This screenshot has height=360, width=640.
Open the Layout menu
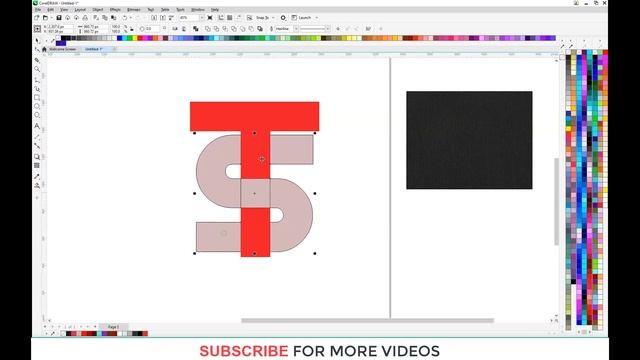[80, 9]
